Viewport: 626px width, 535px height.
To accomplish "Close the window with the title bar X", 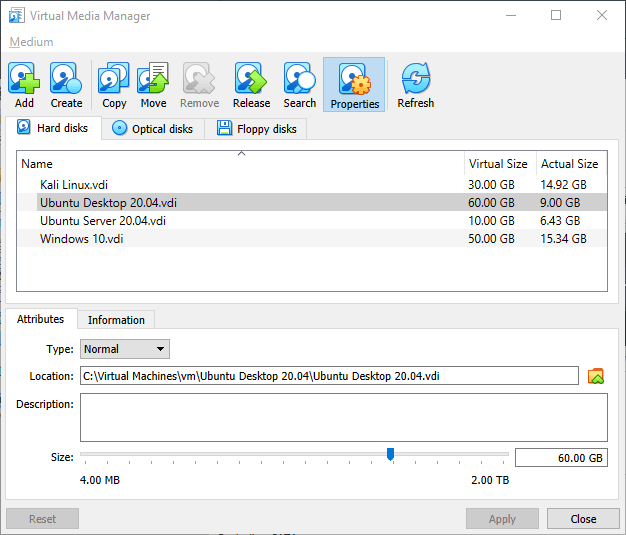I will (602, 16).
